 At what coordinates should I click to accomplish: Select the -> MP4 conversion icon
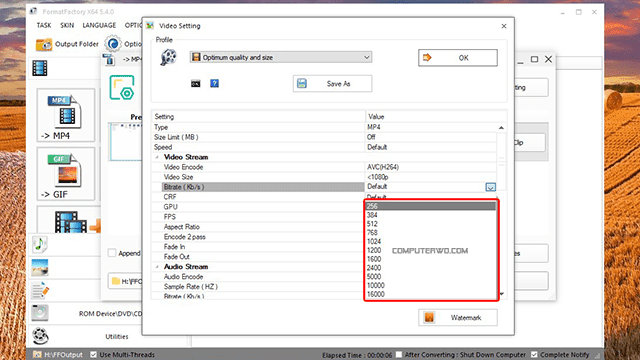click(66, 116)
